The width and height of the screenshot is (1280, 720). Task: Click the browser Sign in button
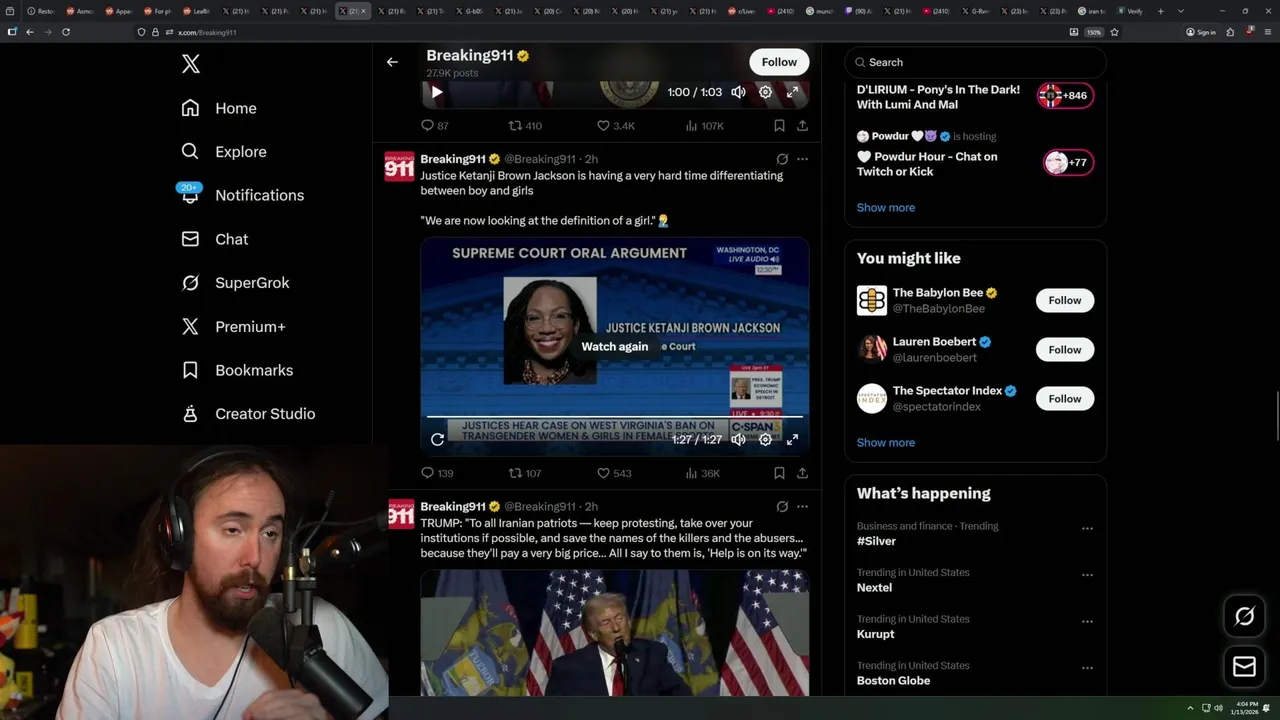1201,32
